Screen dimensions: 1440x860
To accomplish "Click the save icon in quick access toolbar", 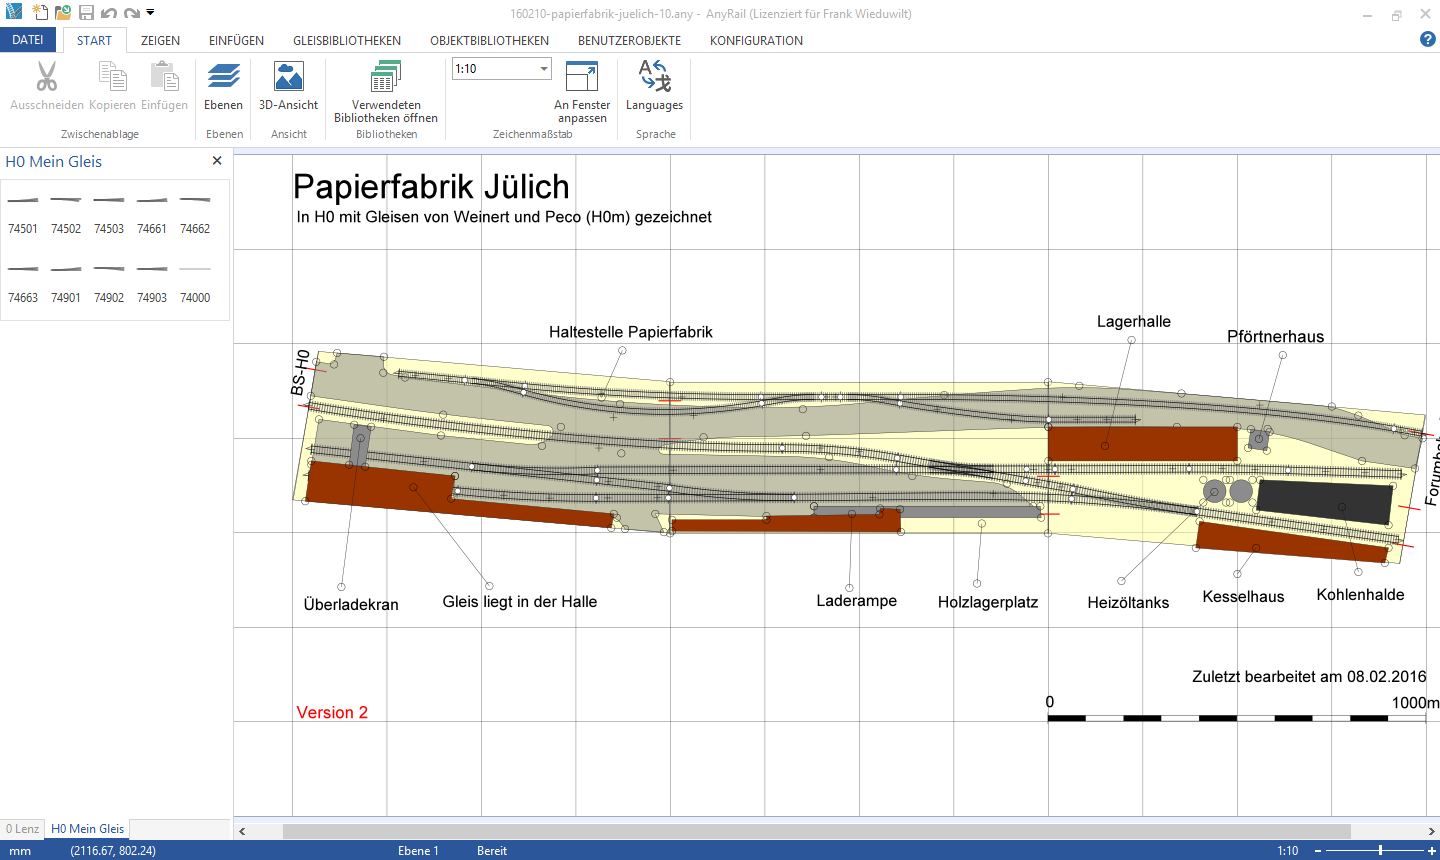I will point(86,13).
